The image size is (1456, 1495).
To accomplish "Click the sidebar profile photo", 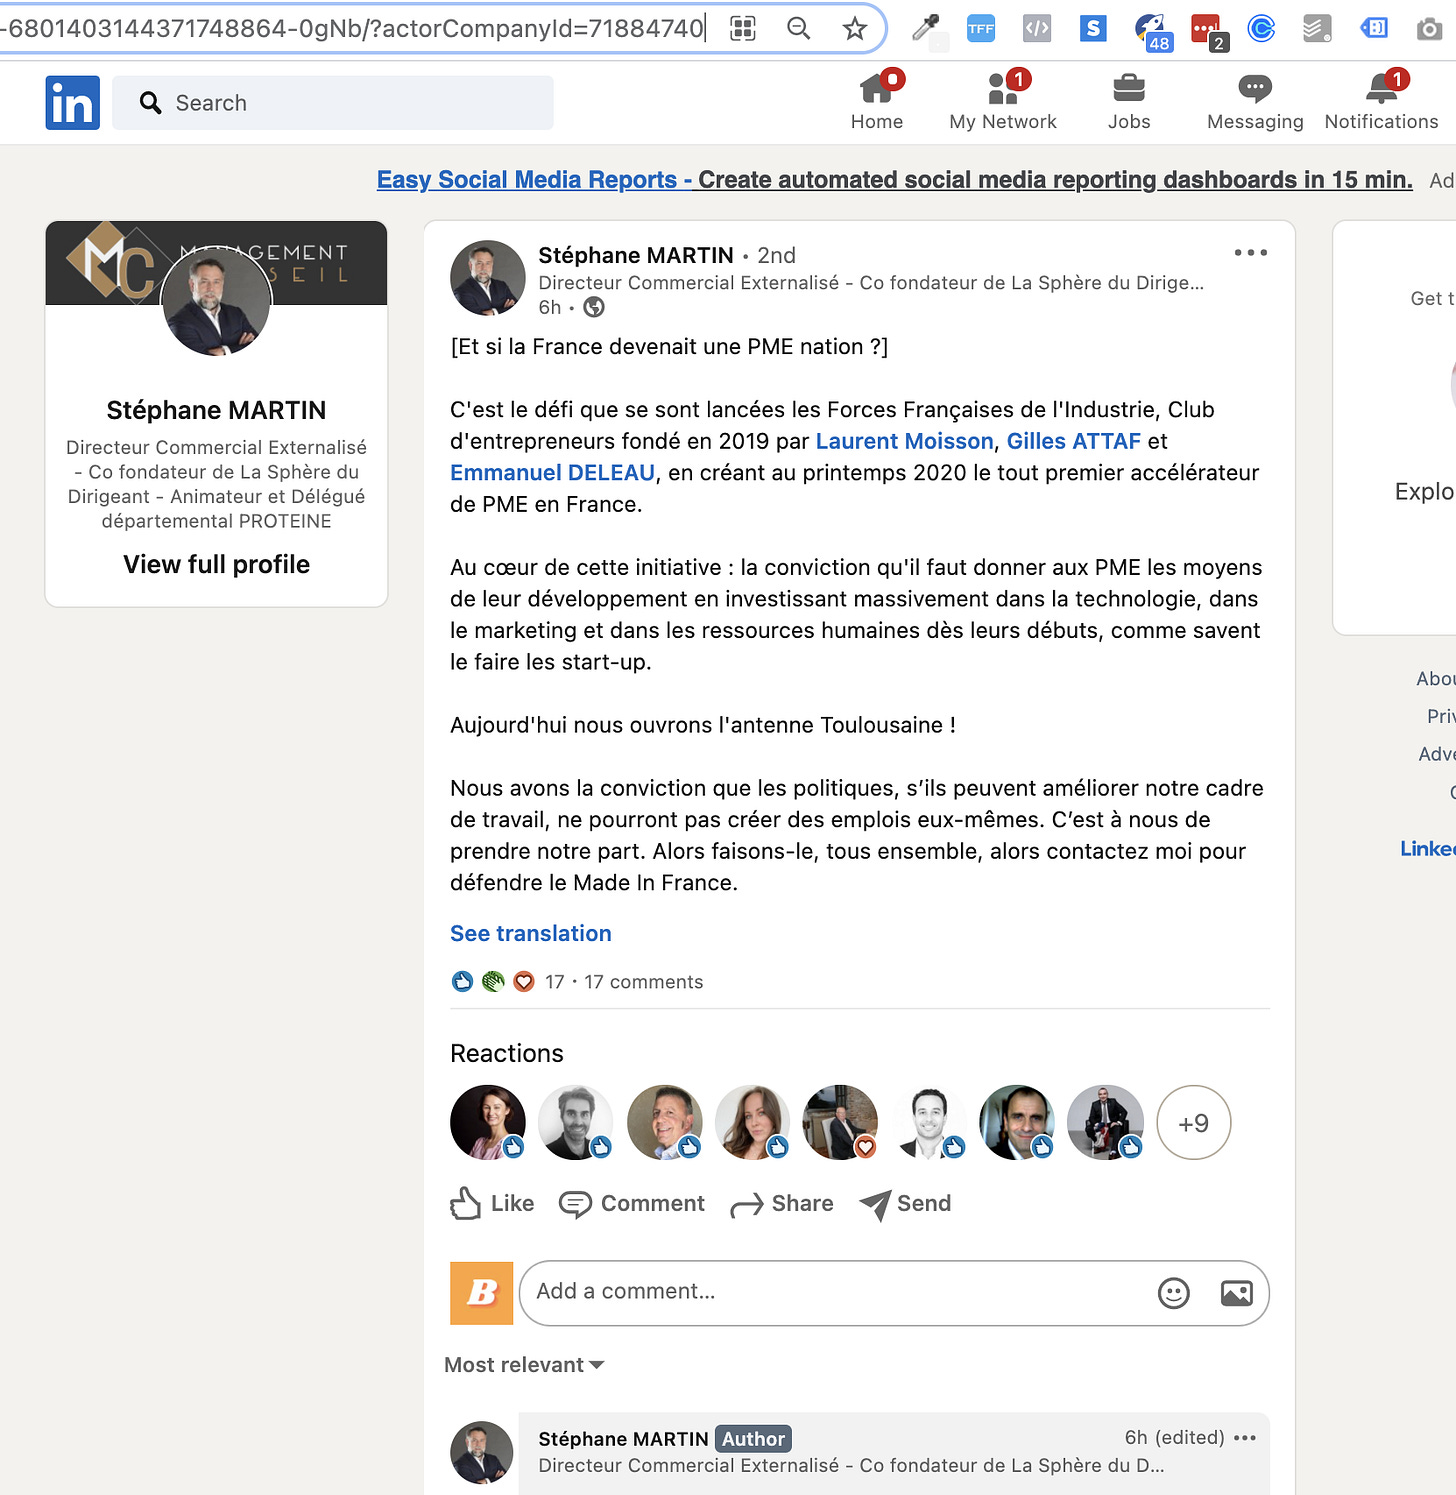I will click(217, 301).
